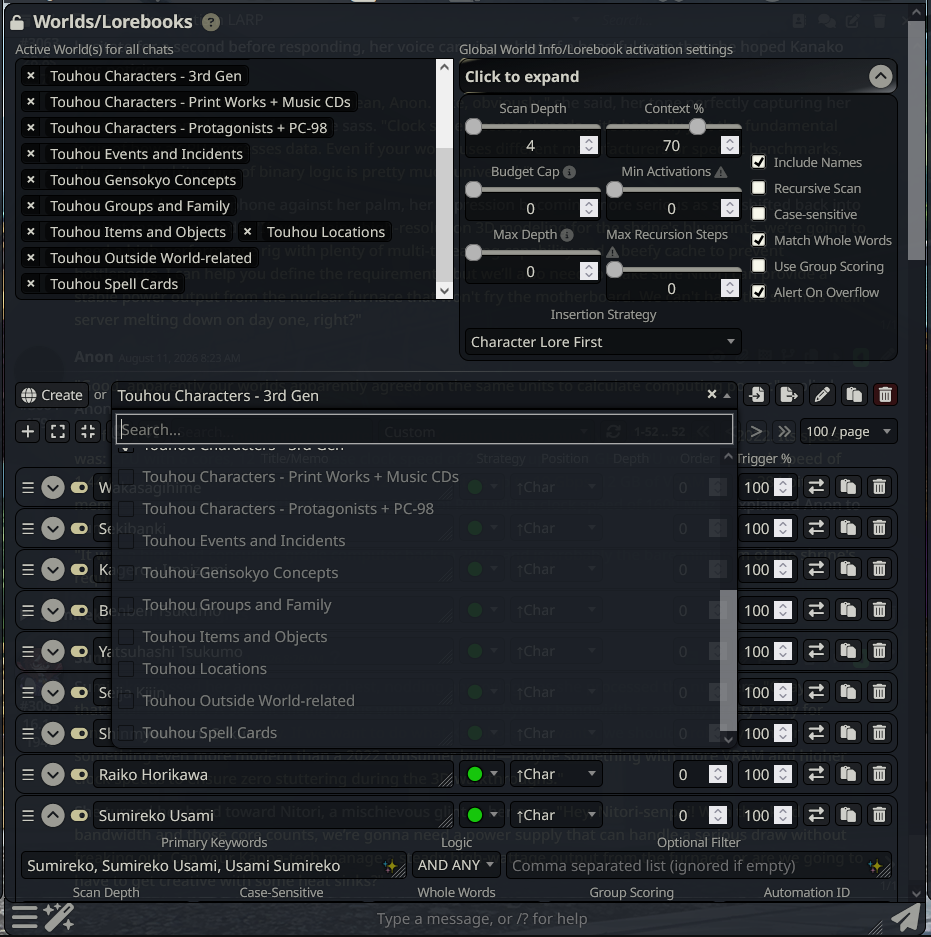Click the Scan Depth slider
The height and width of the screenshot is (937, 931).
pos(532,127)
